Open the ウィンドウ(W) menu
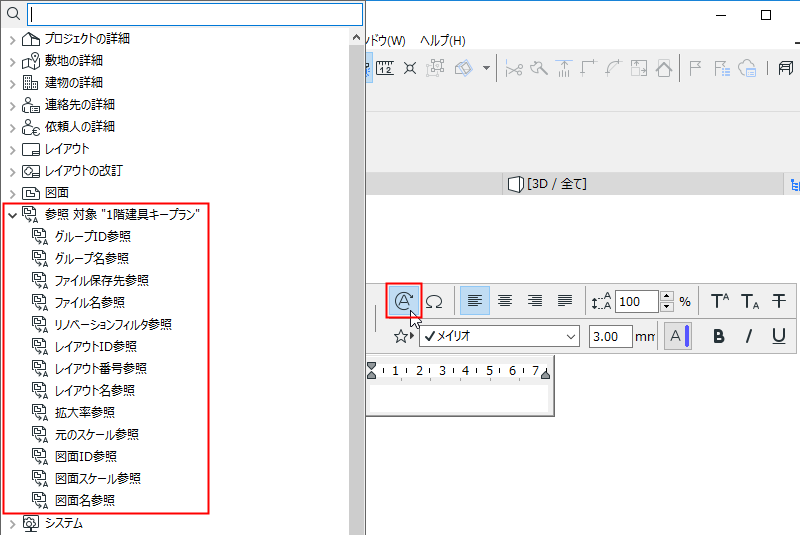 tap(386, 40)
